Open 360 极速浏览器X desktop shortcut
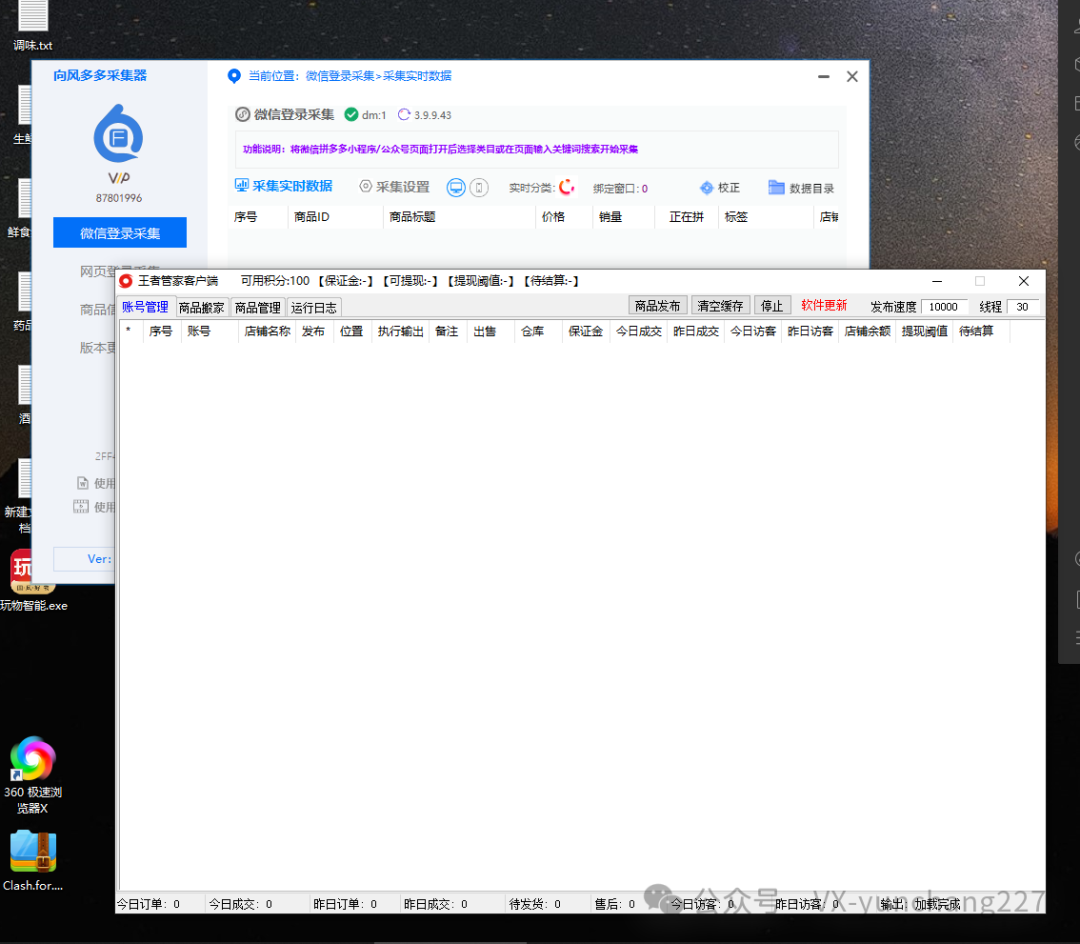 click(32, 775)
